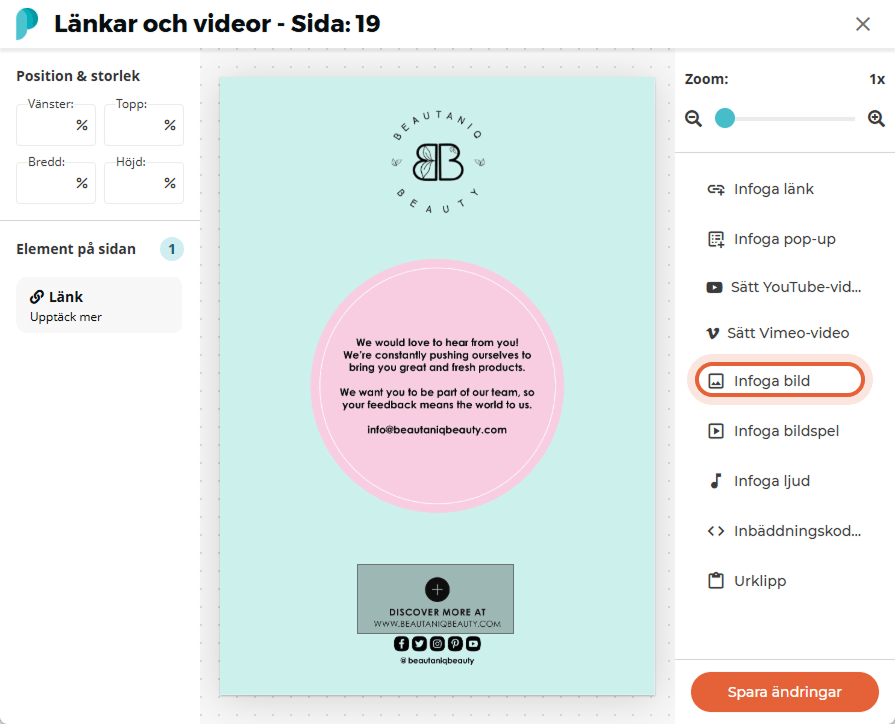Click the plus circle icon on page
Viewport: 895px width, 724px height.
[x=437, y=589]
